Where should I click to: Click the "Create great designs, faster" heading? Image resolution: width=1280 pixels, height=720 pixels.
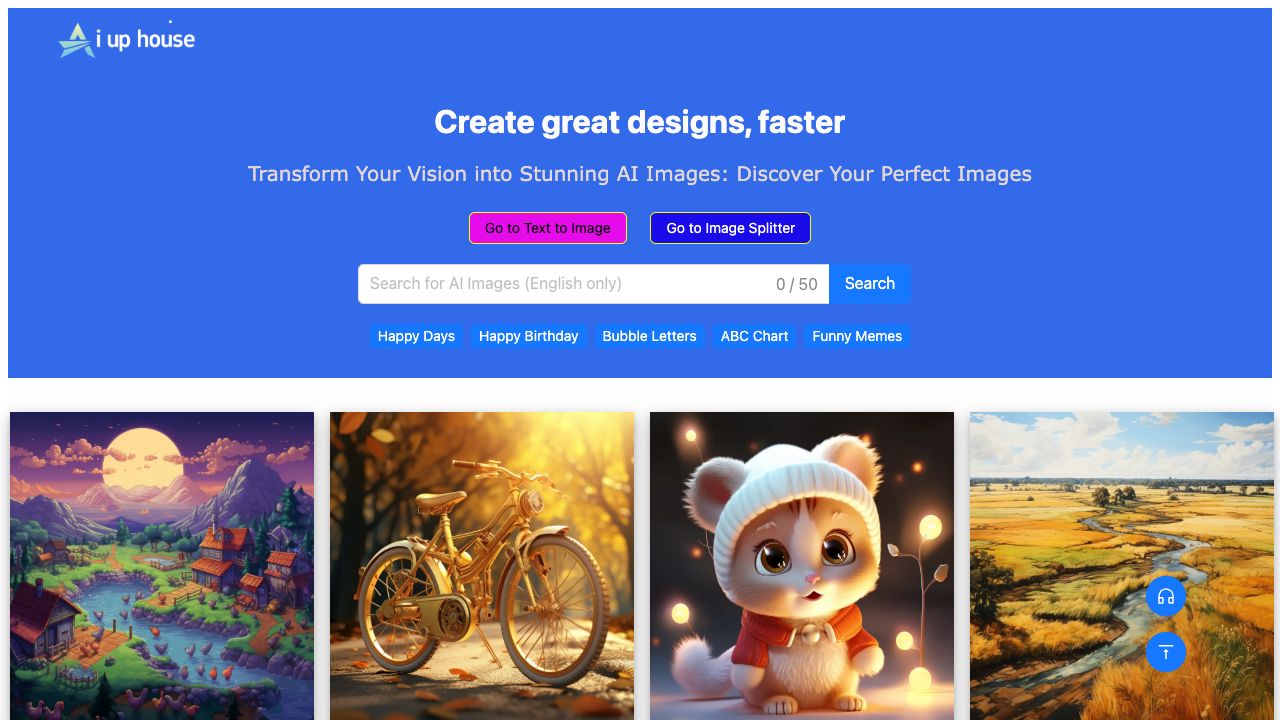[640, 122]
